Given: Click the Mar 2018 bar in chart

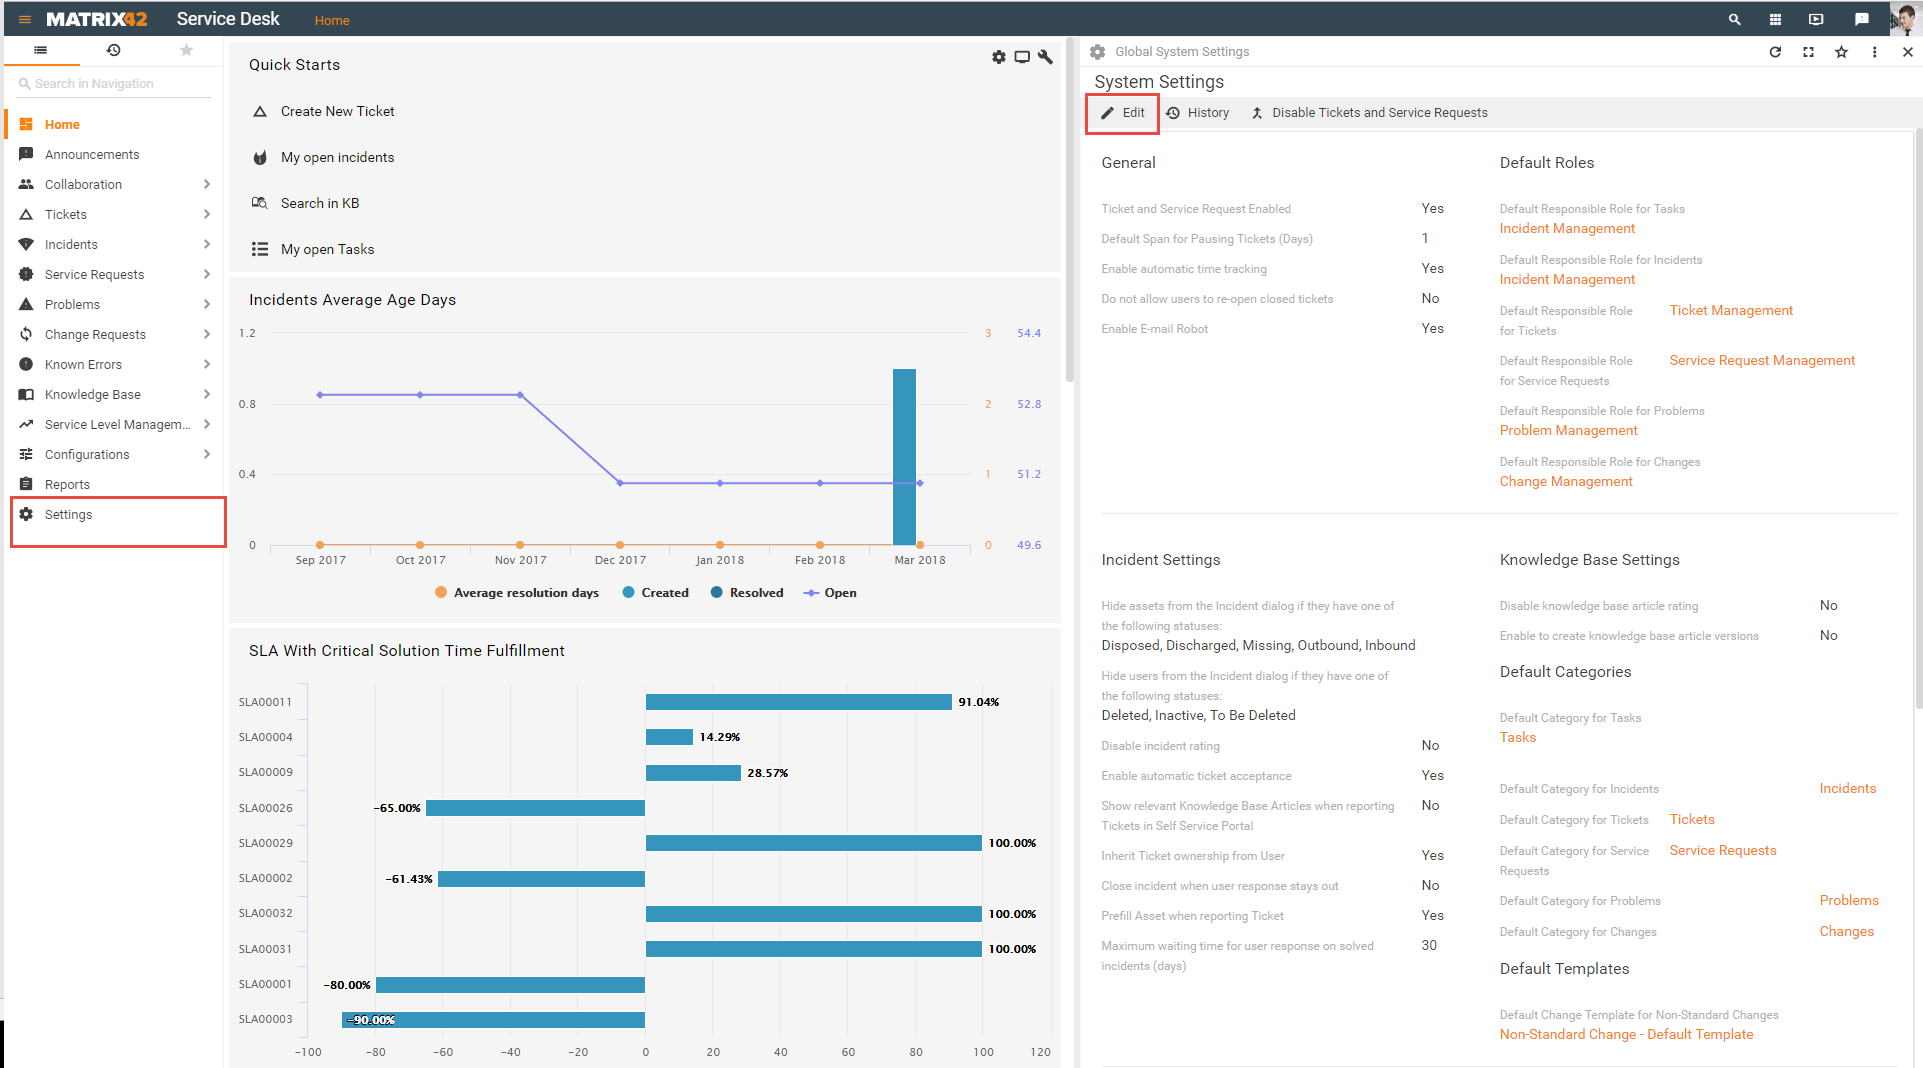Looking at the screenshot, I should (904, 457).
